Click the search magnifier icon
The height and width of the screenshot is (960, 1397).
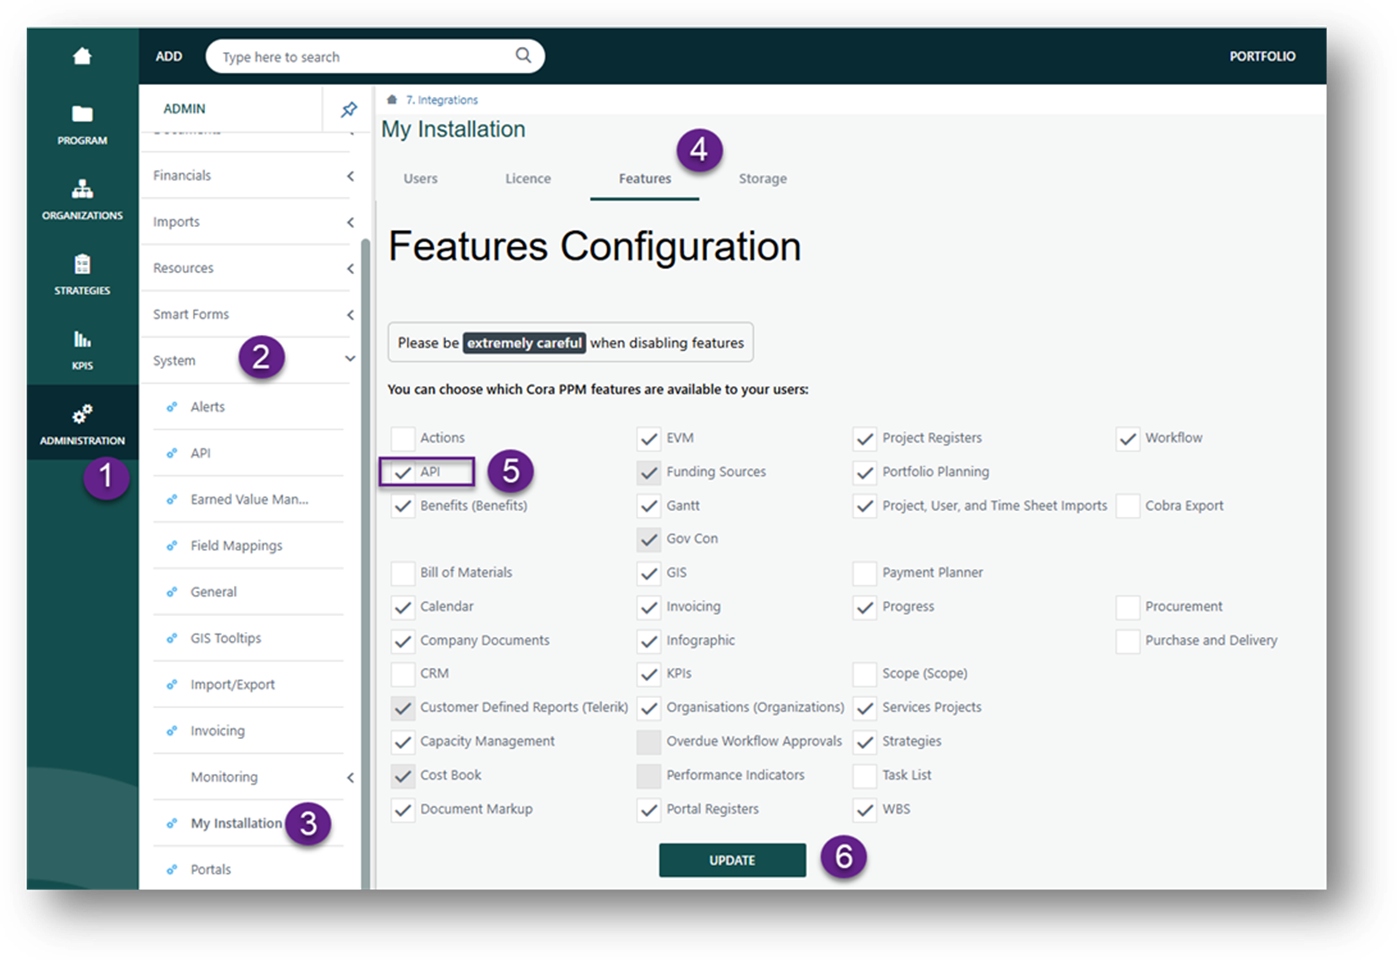click(x=523, y=56)
